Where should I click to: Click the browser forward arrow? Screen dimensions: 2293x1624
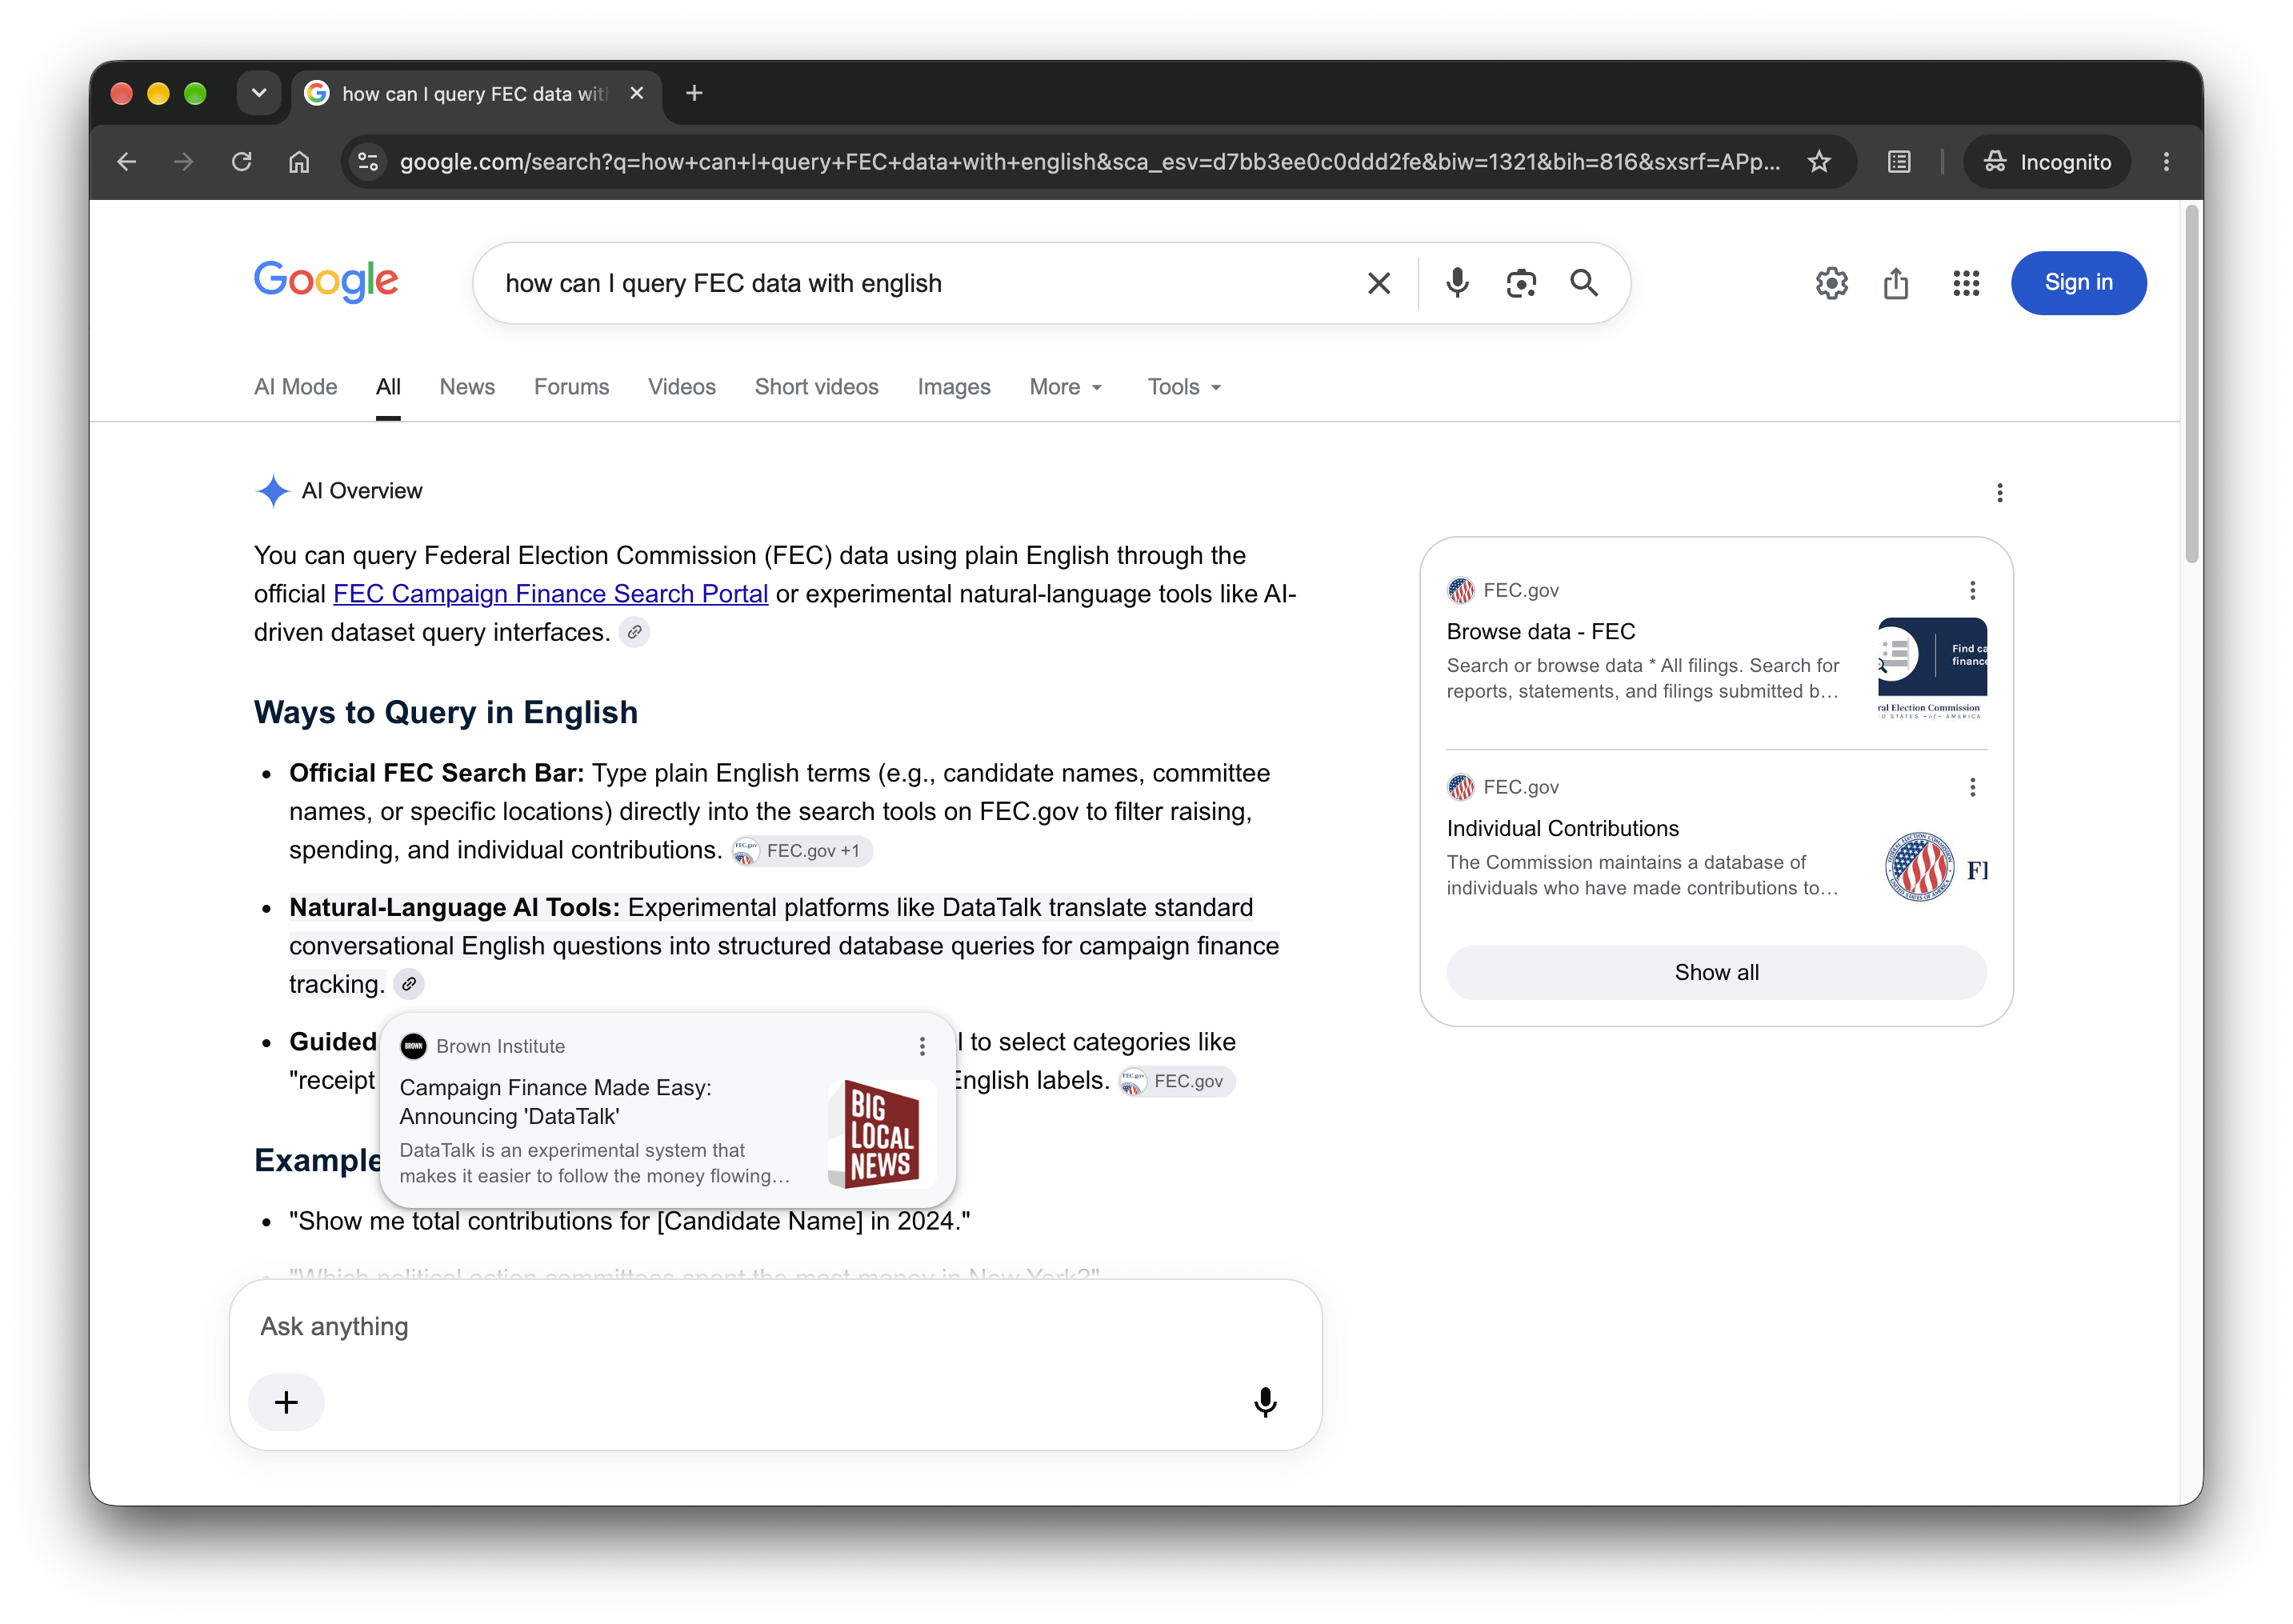pyautogui.click(x=184, y=162)
